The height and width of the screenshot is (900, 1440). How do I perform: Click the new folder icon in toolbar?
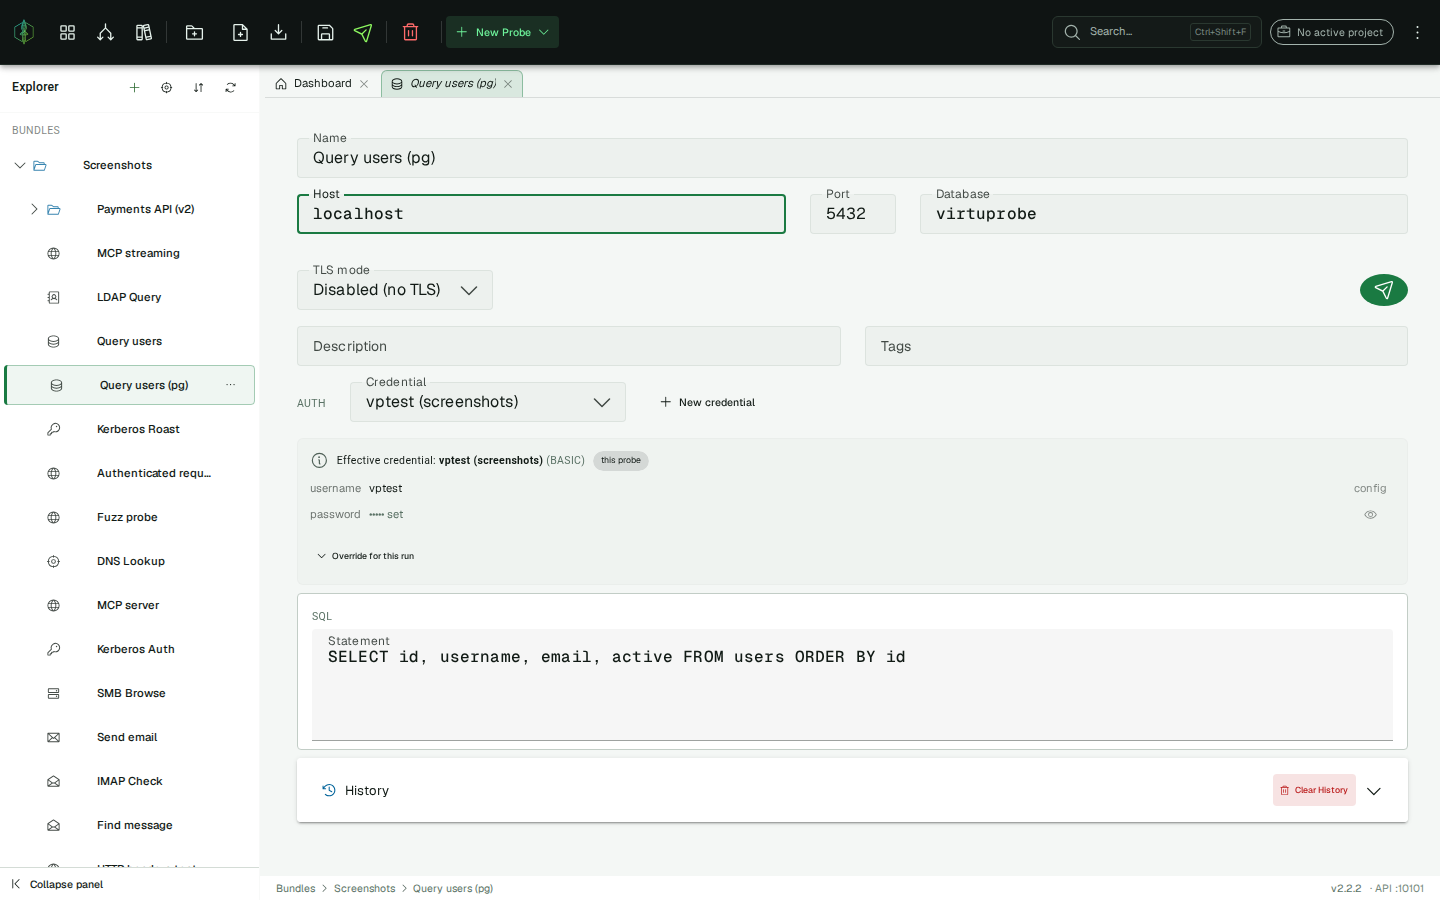(195, 32)
